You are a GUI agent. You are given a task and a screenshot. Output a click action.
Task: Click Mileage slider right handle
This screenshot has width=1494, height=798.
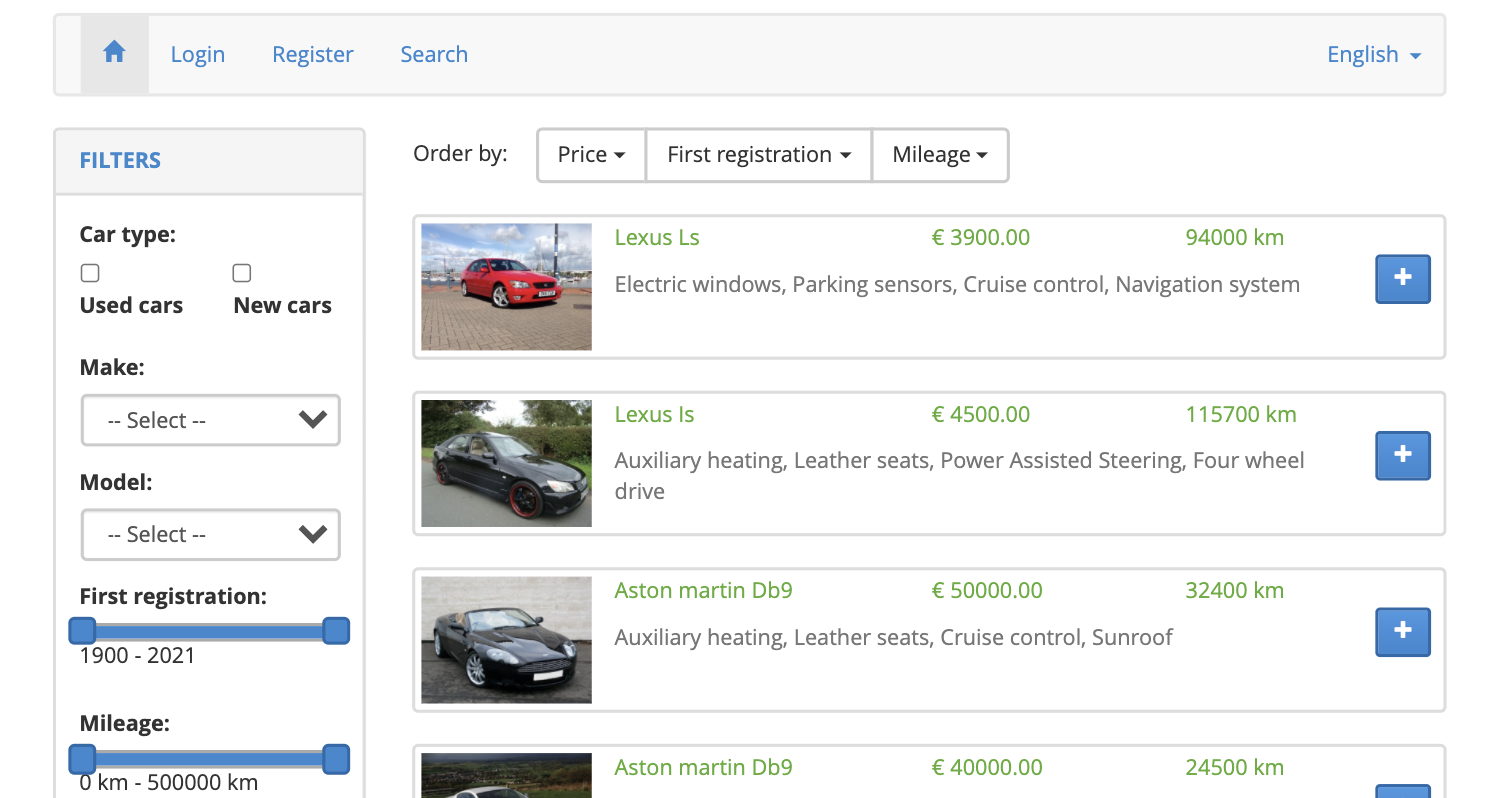[337, 759]
